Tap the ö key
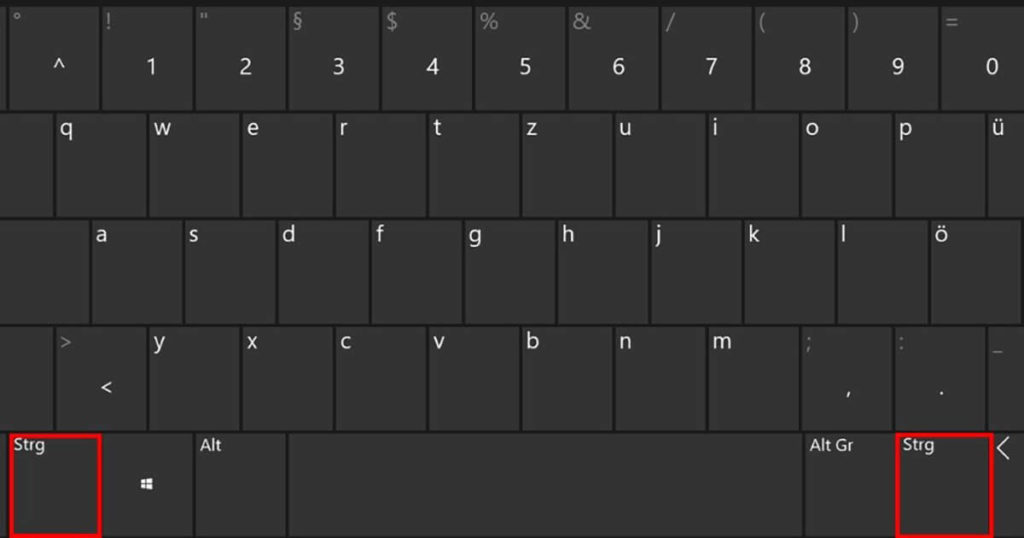 click(x=975, y=272)
